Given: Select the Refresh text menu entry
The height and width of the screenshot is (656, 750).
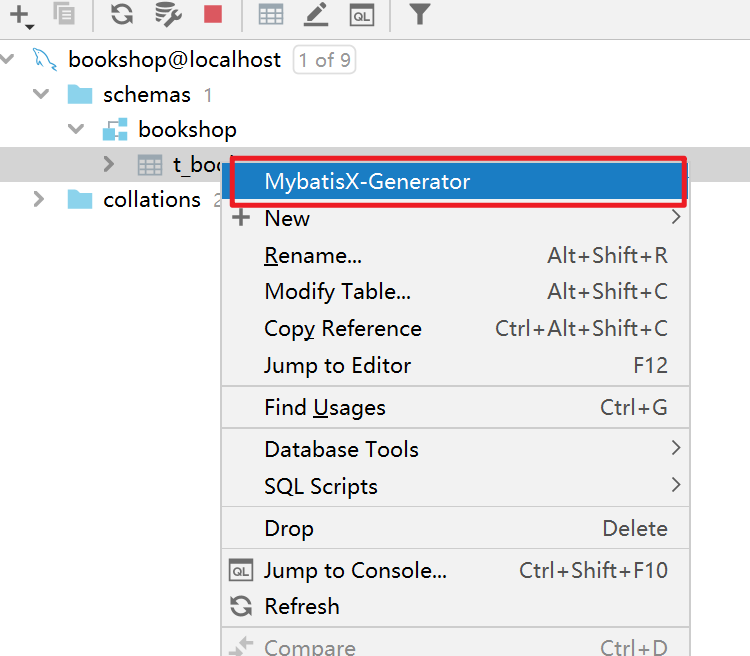Looking at the screenshot, I should coord(302,607).
